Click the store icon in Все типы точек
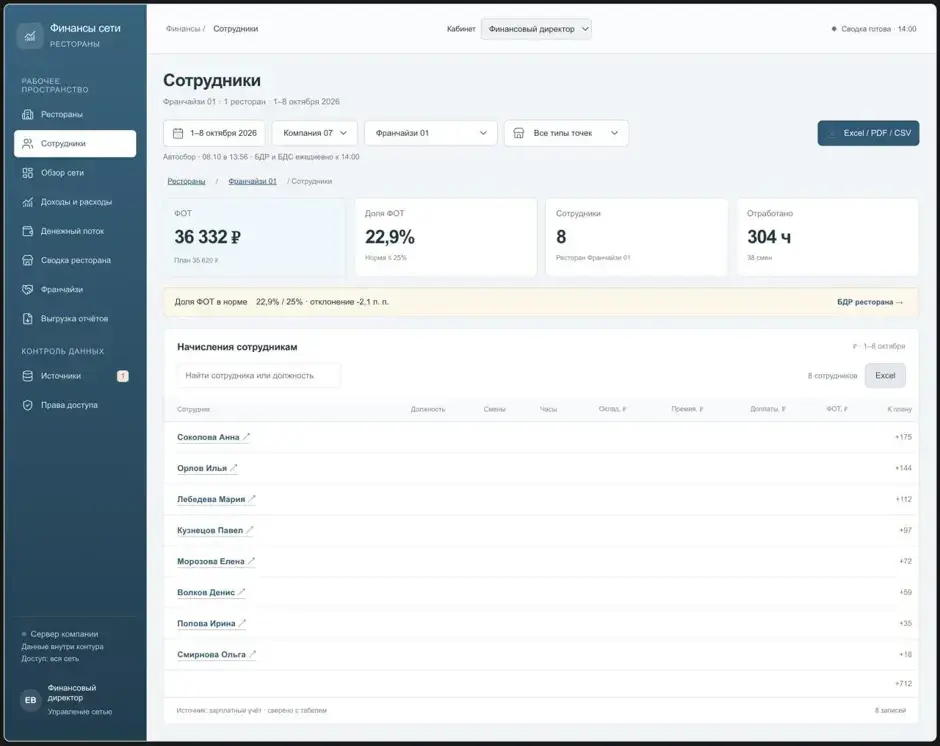The height and width of the screenshot is (746, 940). point(519,133)
